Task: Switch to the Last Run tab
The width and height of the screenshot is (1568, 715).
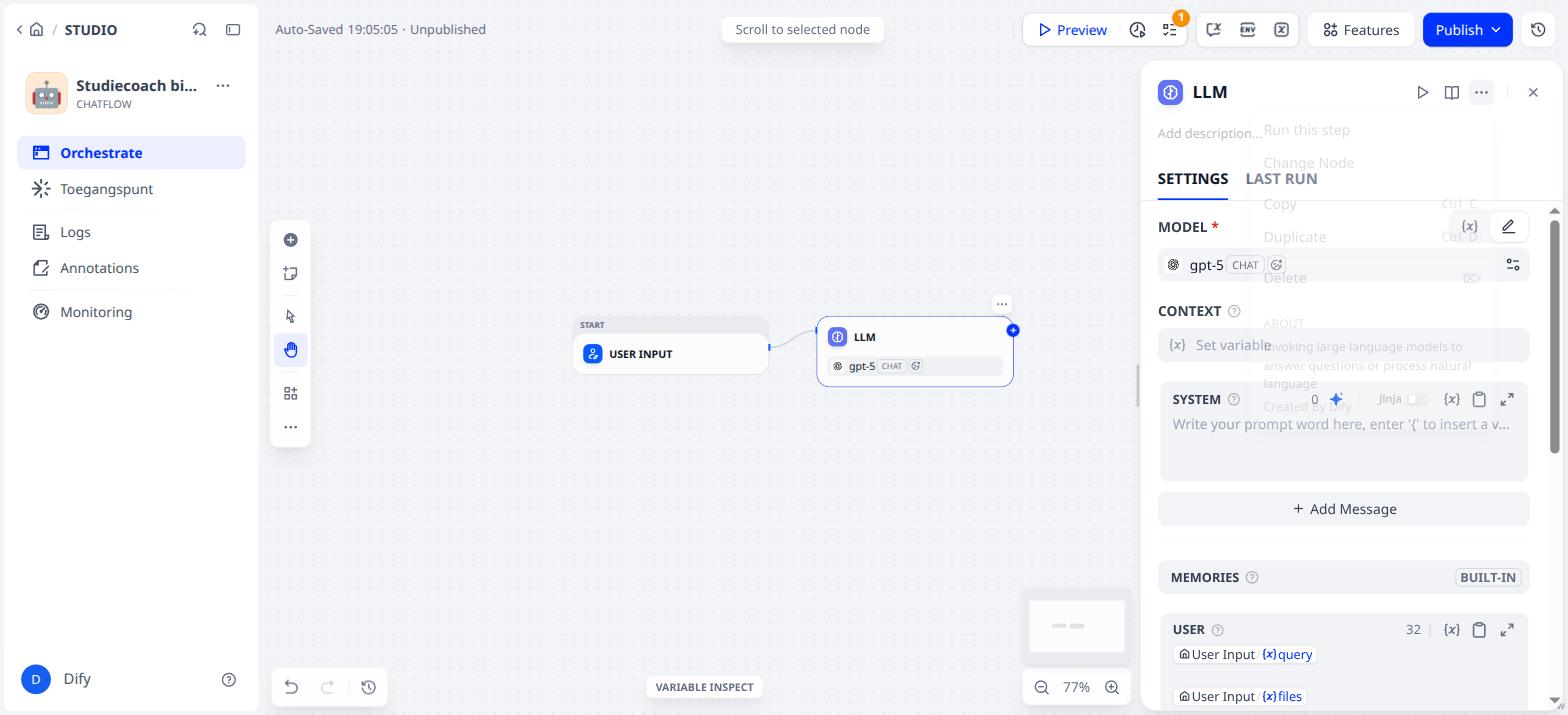Action: 1281,179
